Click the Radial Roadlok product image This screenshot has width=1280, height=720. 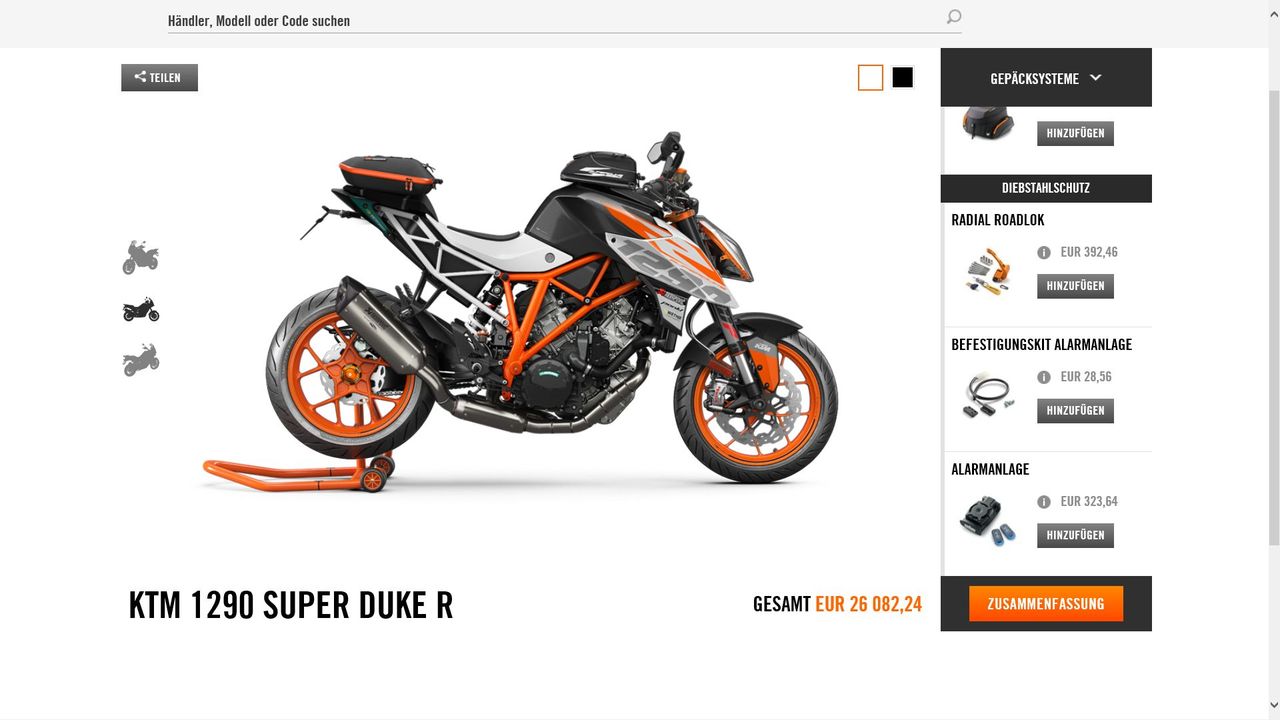pyautogui.click(x=989, y=271)
